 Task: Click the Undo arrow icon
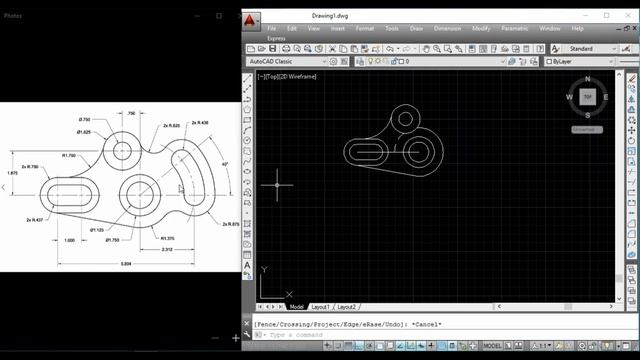[x=390, y=49]
